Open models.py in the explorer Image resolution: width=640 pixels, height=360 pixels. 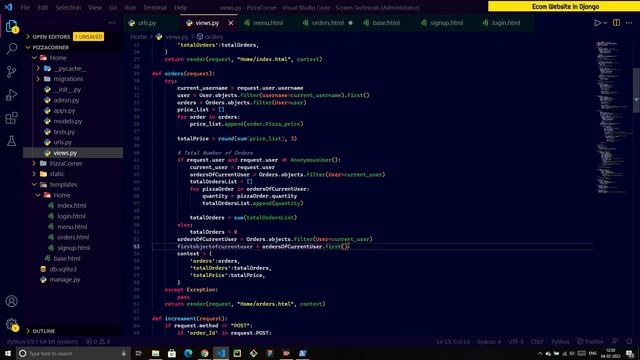tap(68, 121)
